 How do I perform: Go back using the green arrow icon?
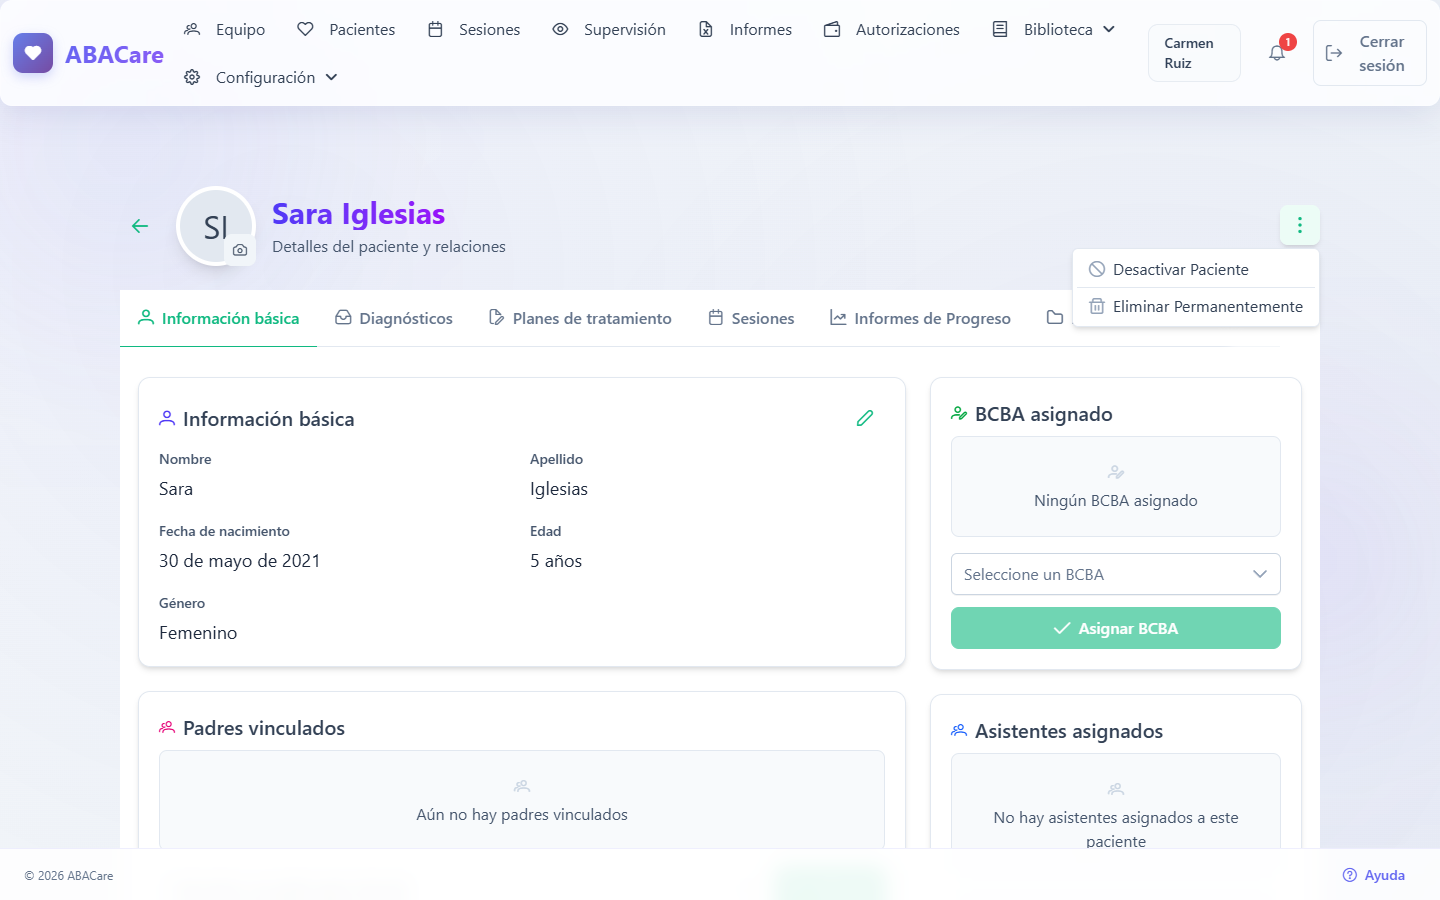[x=140, y=226]
